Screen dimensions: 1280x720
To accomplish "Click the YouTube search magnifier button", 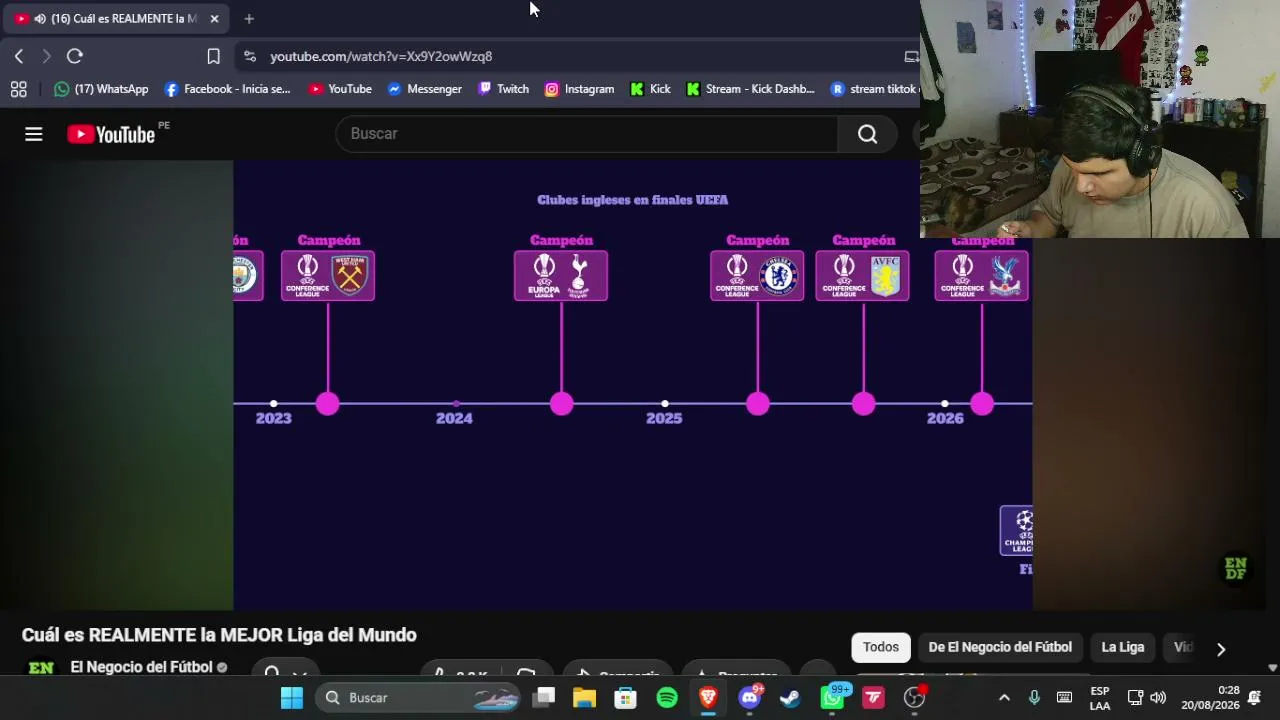I will (867, 134).
